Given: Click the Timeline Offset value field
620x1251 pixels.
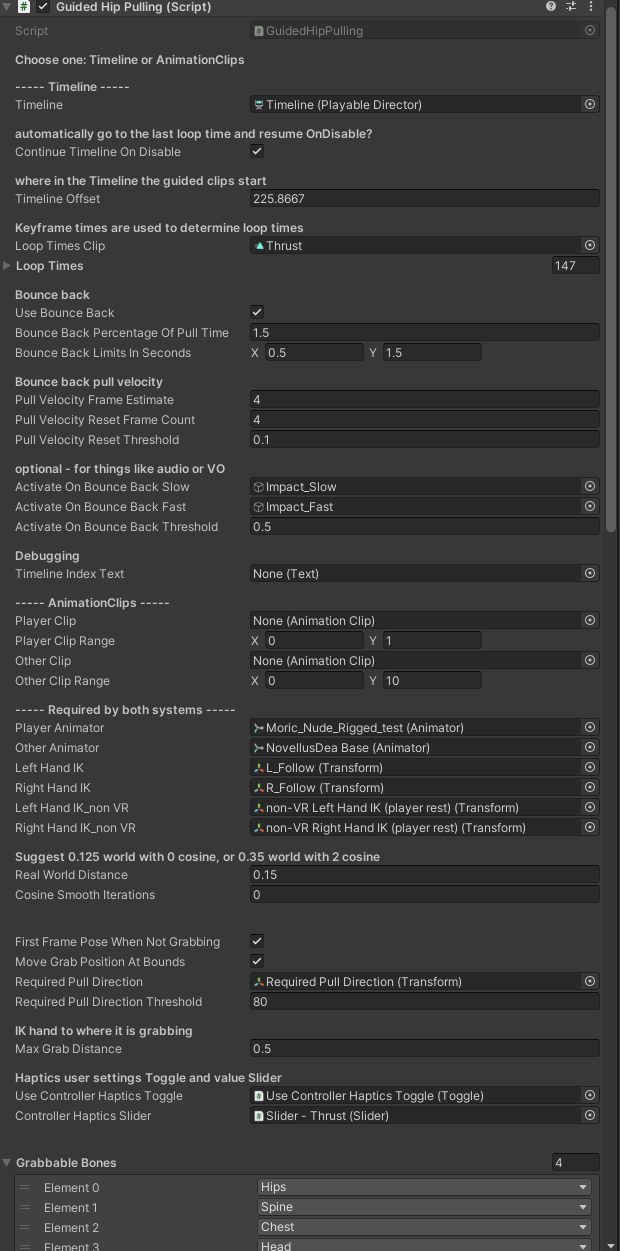Looking at the screenshot, I should click(x=424, y=199).
